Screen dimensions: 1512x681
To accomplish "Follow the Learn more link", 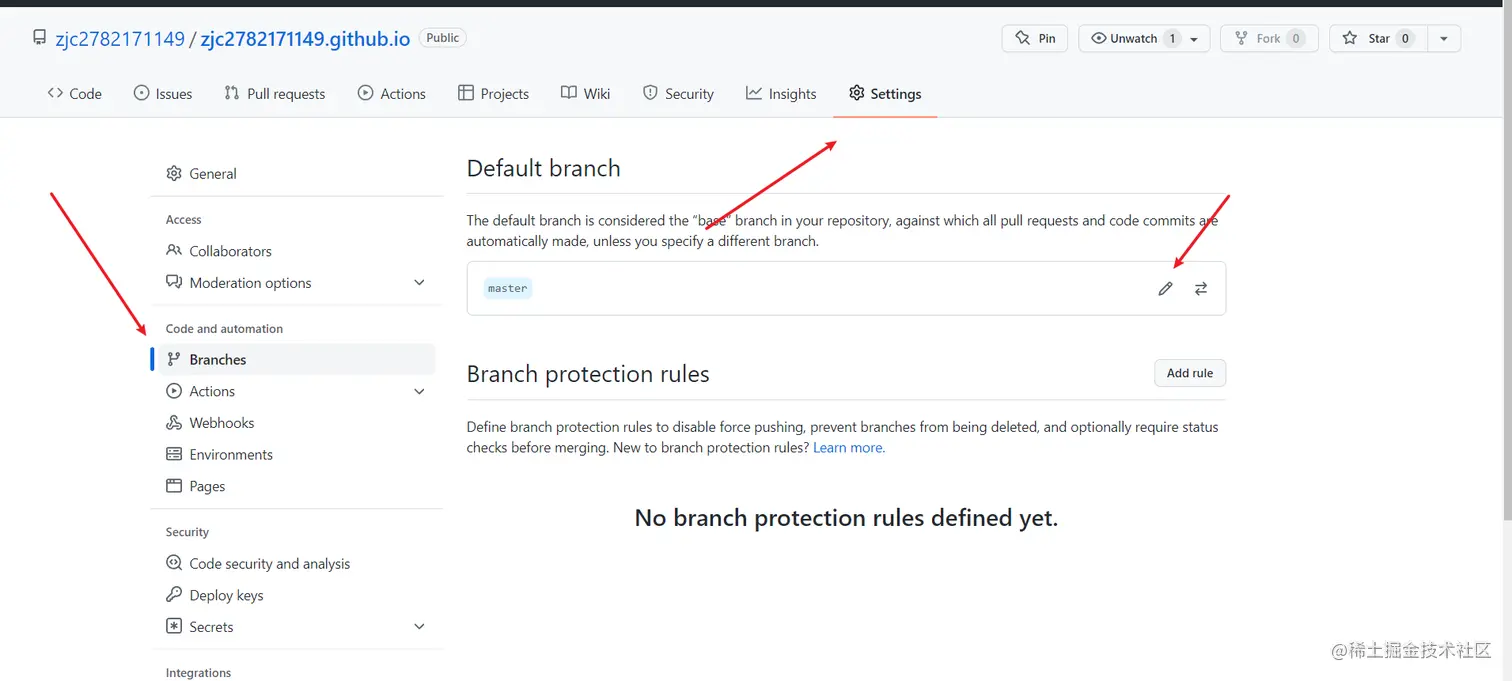I will point(848,448).
